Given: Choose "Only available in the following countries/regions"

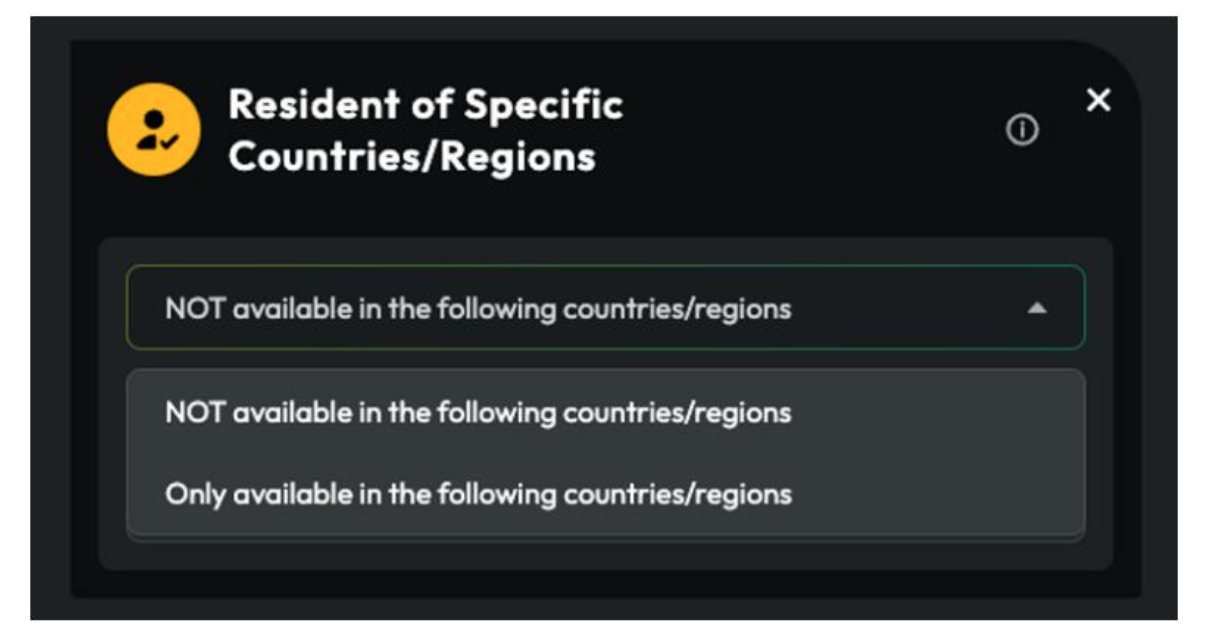Looking at the screenshot, I should pyautogui.click(x=478, y=494).
